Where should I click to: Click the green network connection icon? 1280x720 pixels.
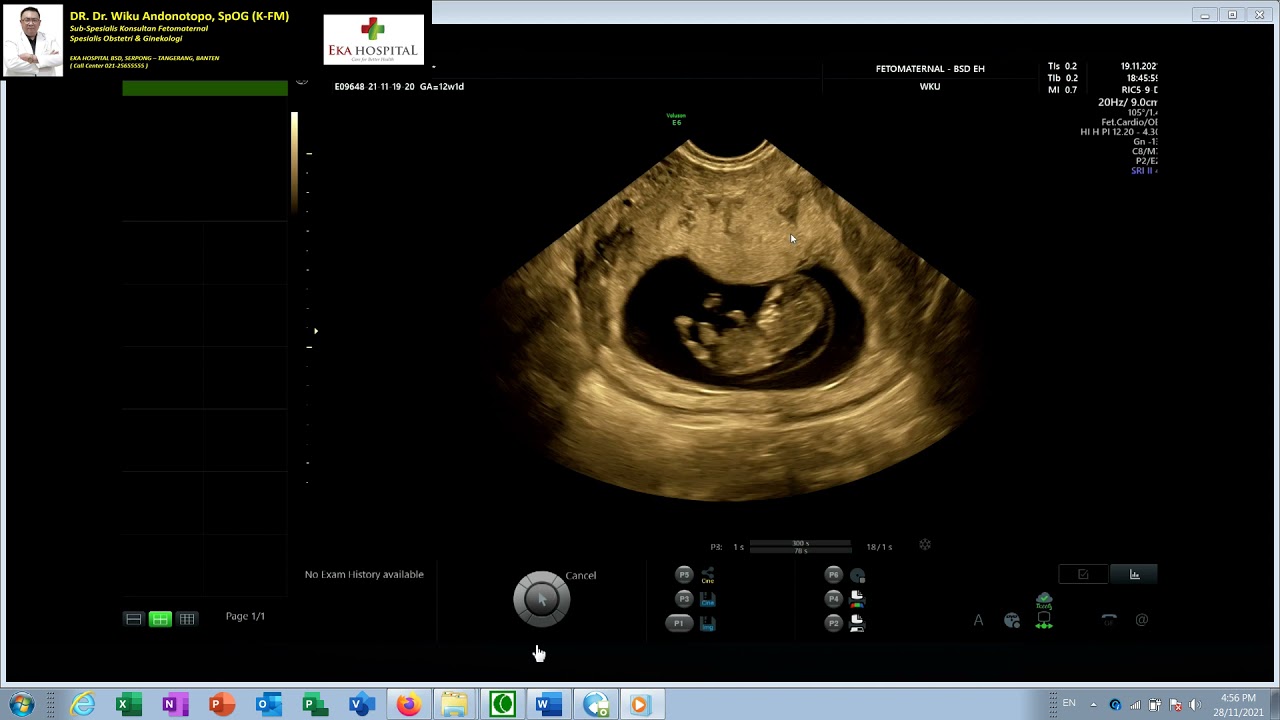click(1044, 621)
